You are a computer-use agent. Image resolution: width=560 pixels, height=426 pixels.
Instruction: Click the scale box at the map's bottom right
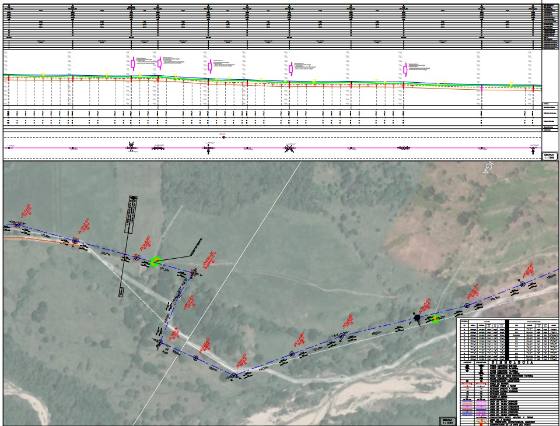point(448,421)
